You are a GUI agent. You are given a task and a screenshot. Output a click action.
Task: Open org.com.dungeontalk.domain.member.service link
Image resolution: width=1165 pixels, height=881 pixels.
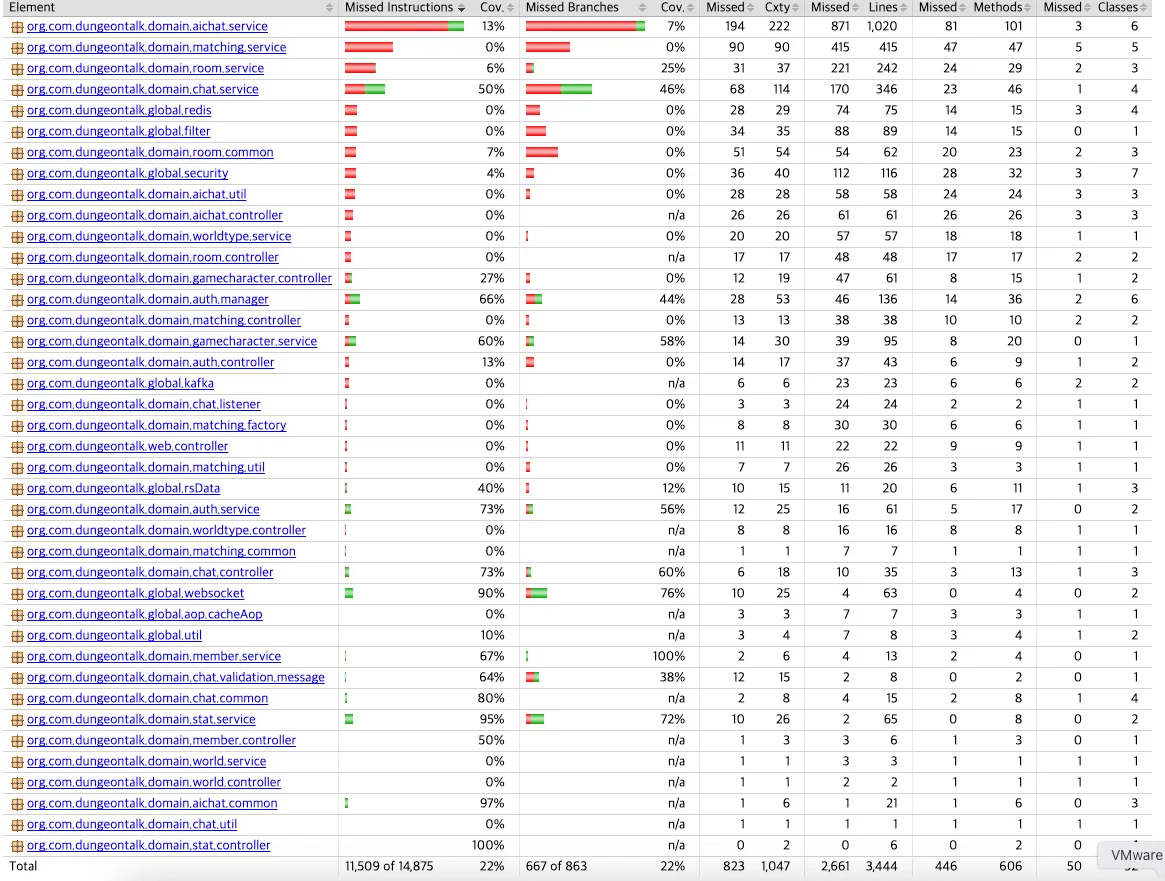coord(154,657)
